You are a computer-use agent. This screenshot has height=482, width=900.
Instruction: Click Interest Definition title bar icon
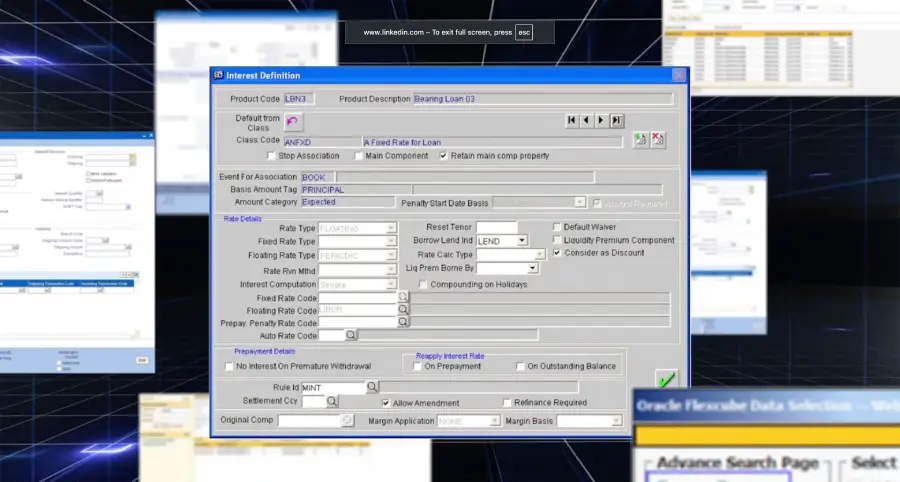coord(218,75)
